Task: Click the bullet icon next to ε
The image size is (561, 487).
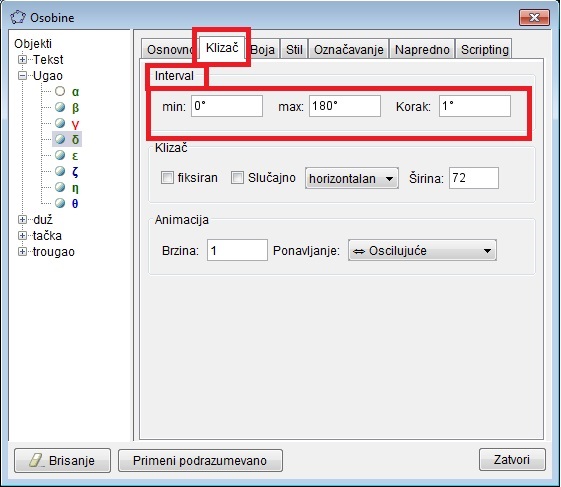Action: click(x=60, y=155)
